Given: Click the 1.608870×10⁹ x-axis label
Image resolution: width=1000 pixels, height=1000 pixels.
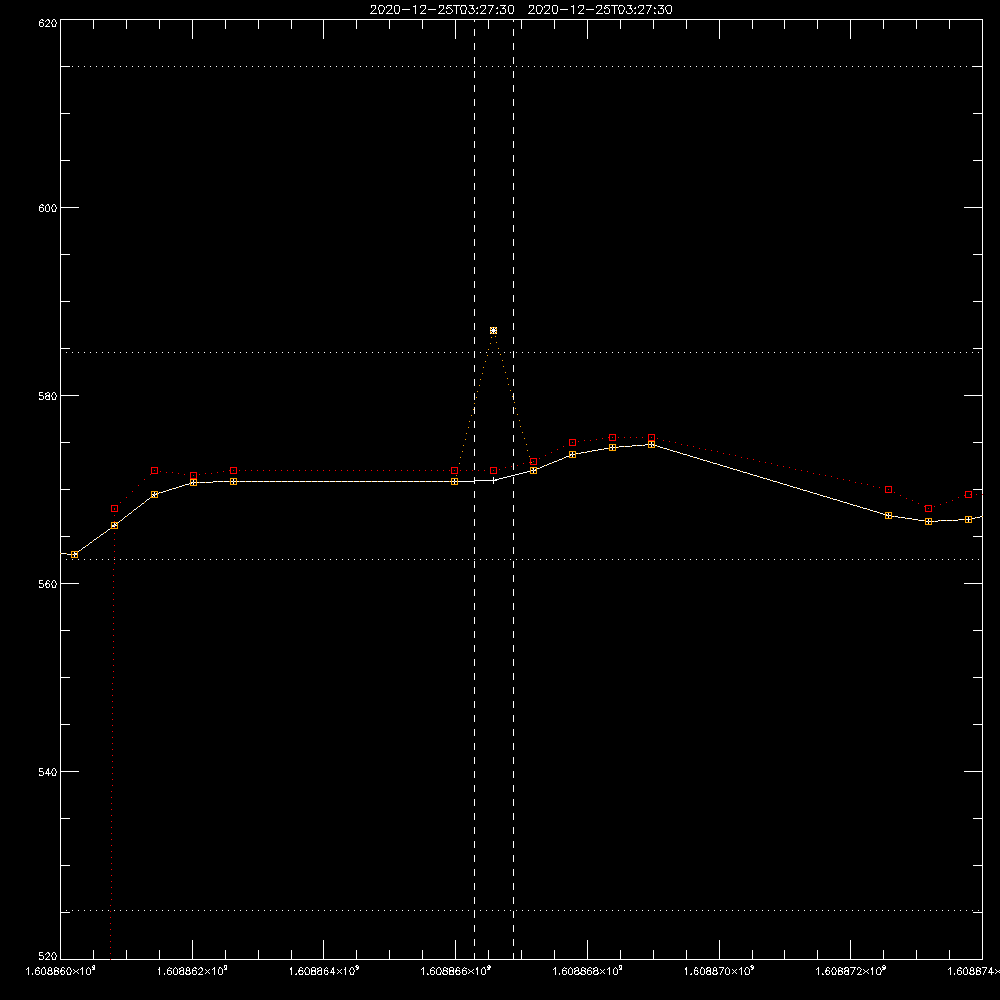Looking at the screenshot, I should pos(719,971).
